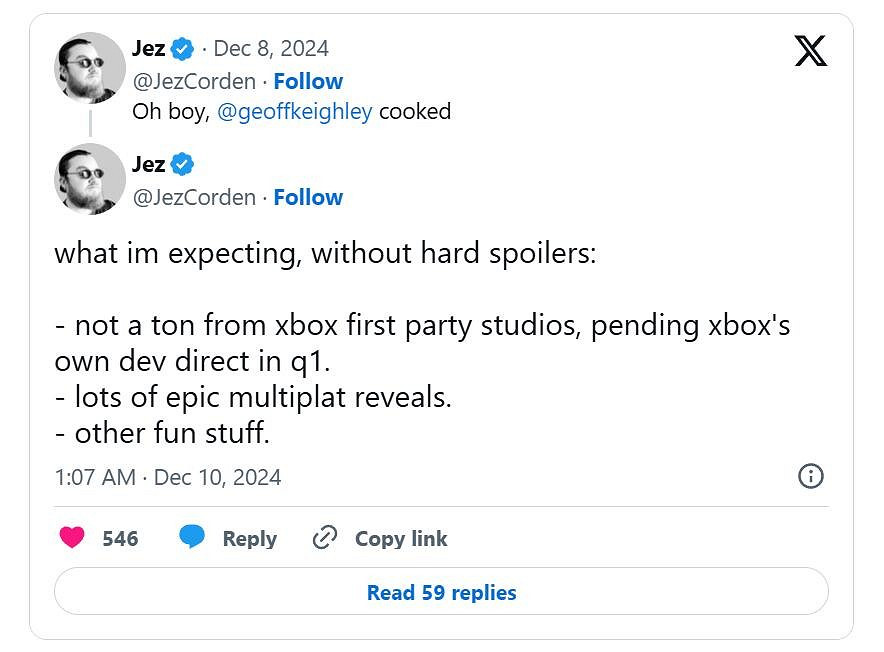Click the Read 59 replies link

441,592
